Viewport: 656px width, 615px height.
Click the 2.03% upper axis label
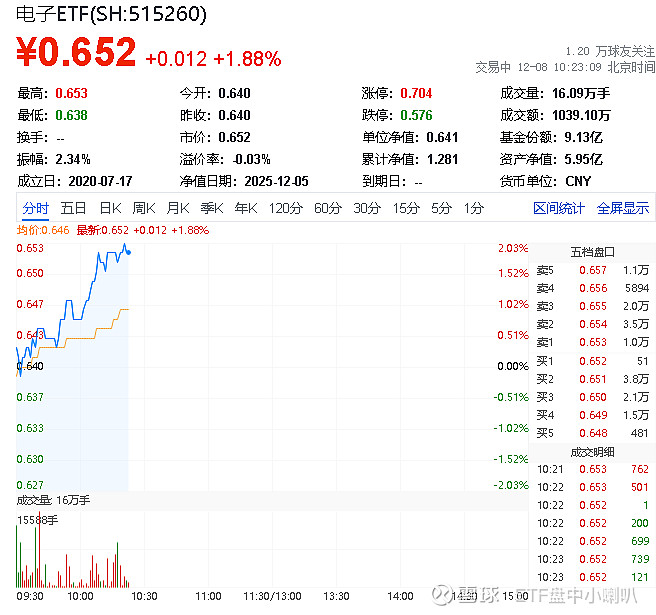(x=513, y=248)
